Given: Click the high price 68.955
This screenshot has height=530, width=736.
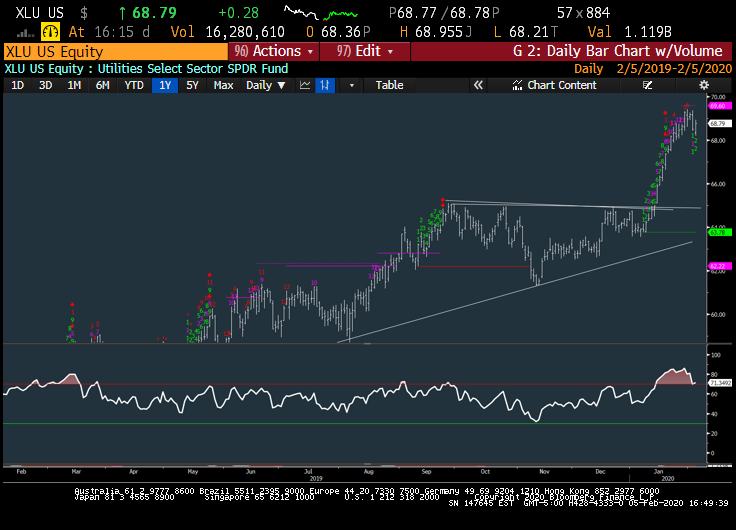Looking at the screenshot, I should [x=439, y=32].
